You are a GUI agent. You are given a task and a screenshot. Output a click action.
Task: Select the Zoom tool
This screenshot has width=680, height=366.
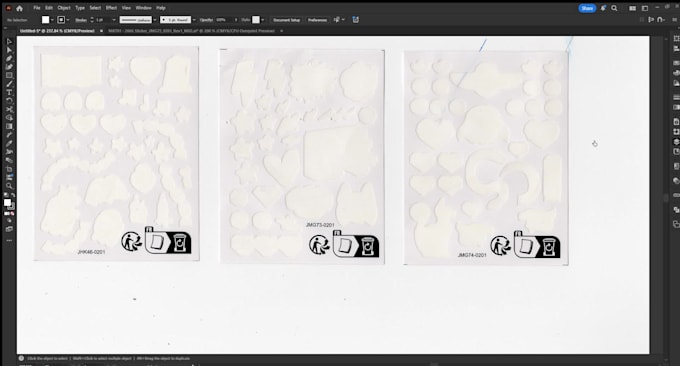9,186
